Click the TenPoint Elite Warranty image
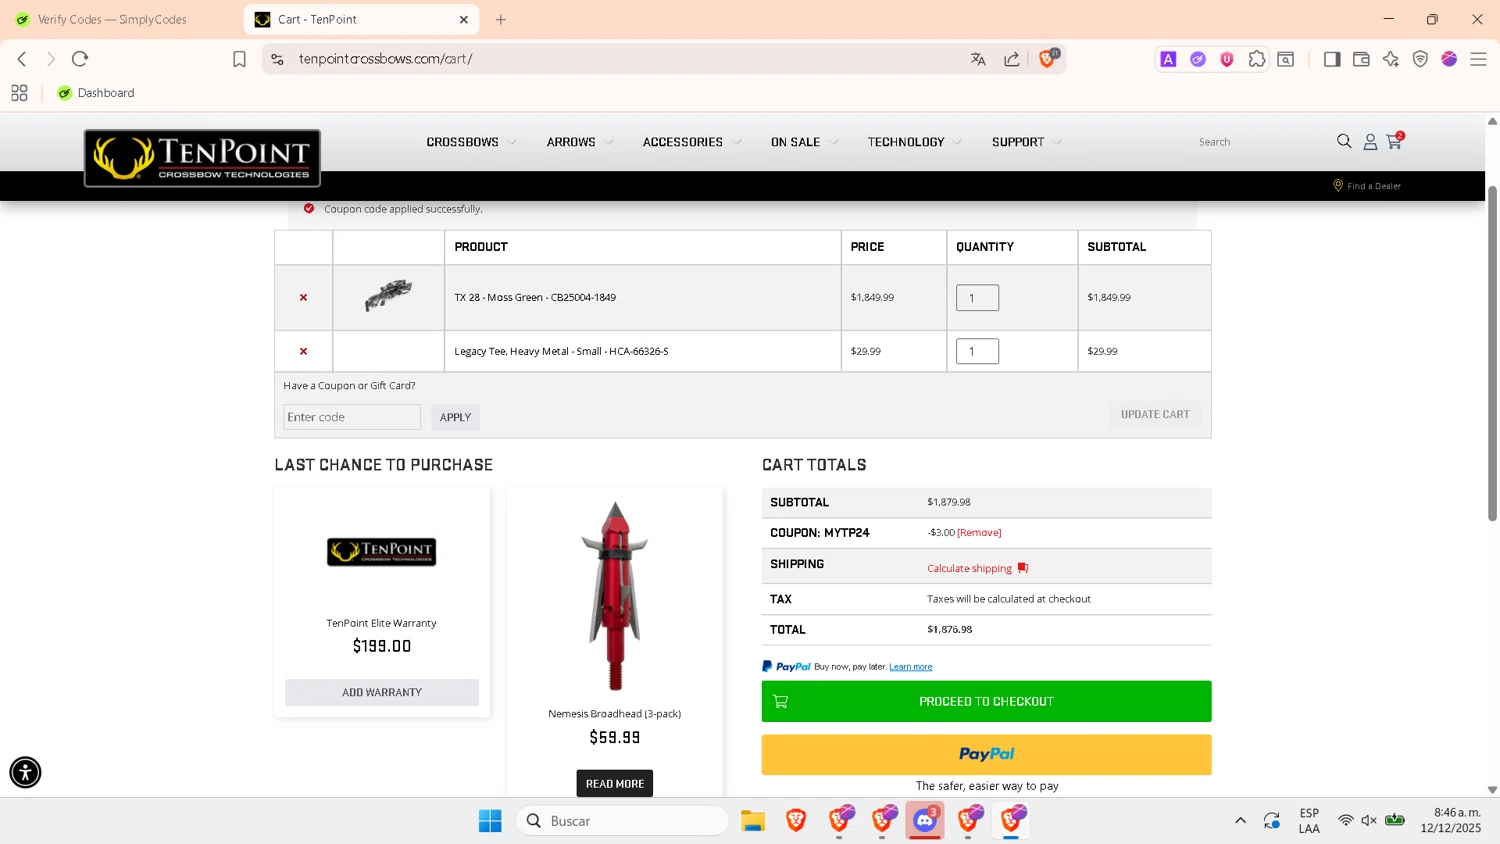Viewport: 1500px width, 844px height. [x=381, y=552]
